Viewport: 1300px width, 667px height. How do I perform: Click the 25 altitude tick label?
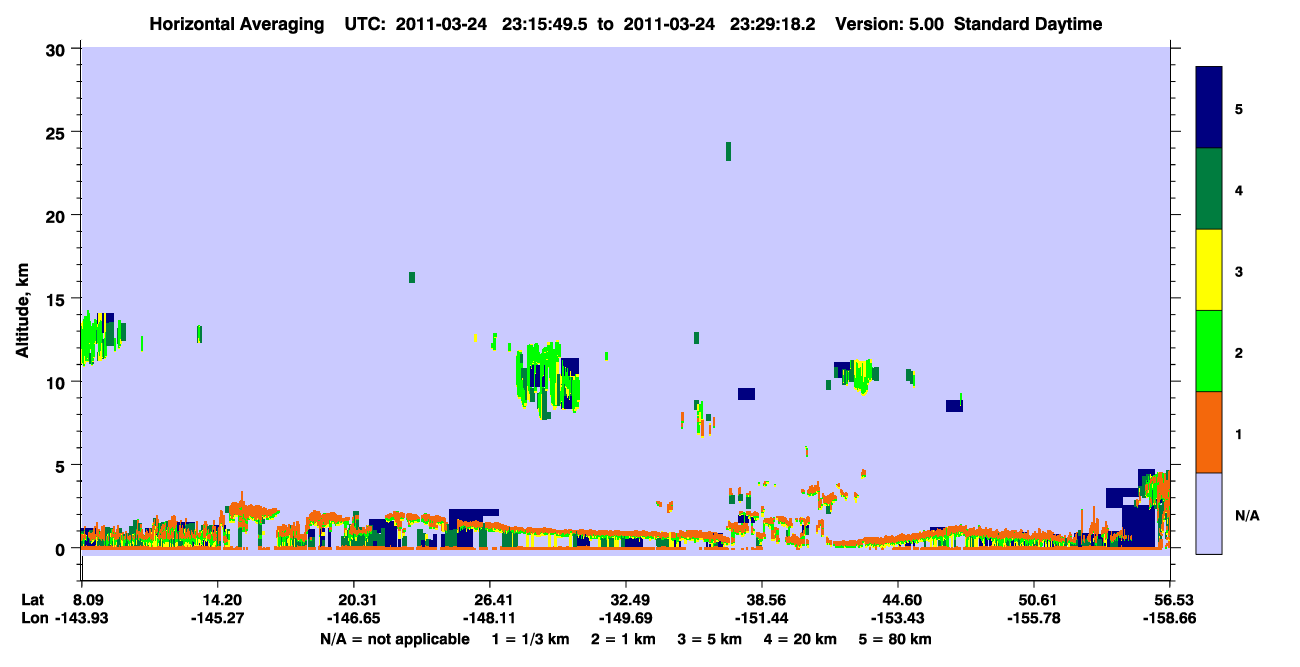pos(57,132)
